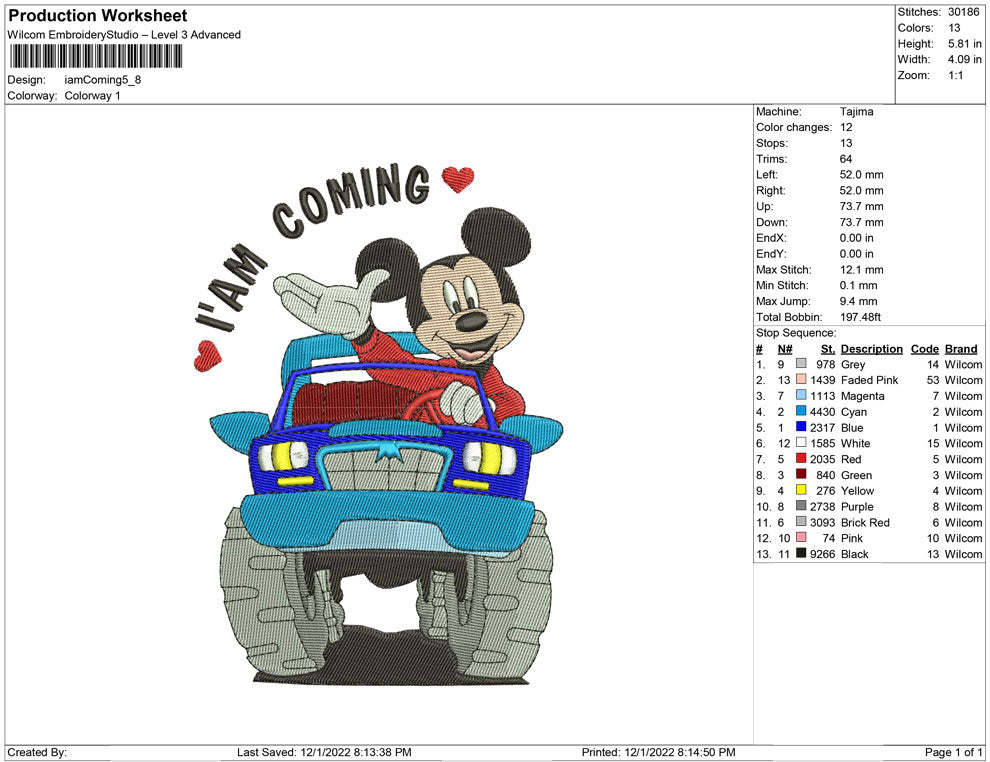Click the barcode below the software name
The width and height of the screenshot is (990, 762).
click(96, 56)
